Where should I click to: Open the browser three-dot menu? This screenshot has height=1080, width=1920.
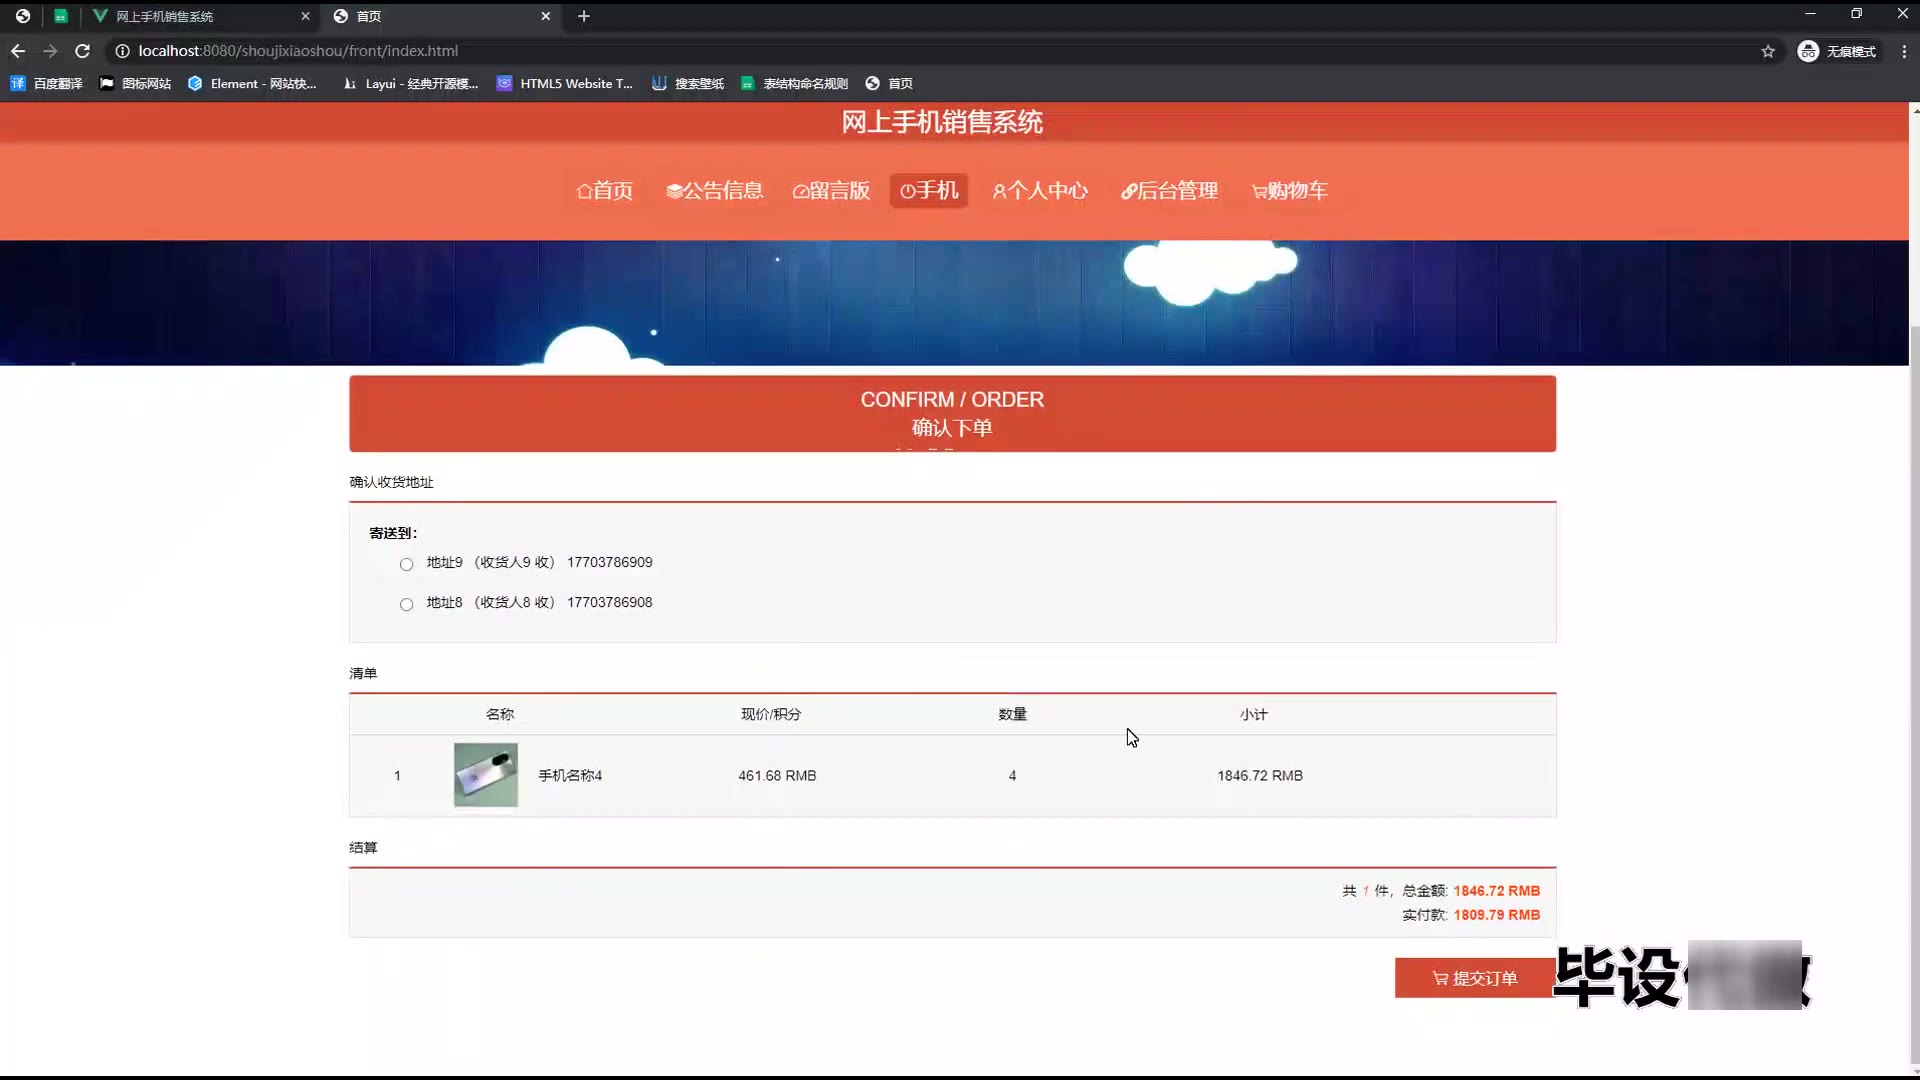(1904, 51)
